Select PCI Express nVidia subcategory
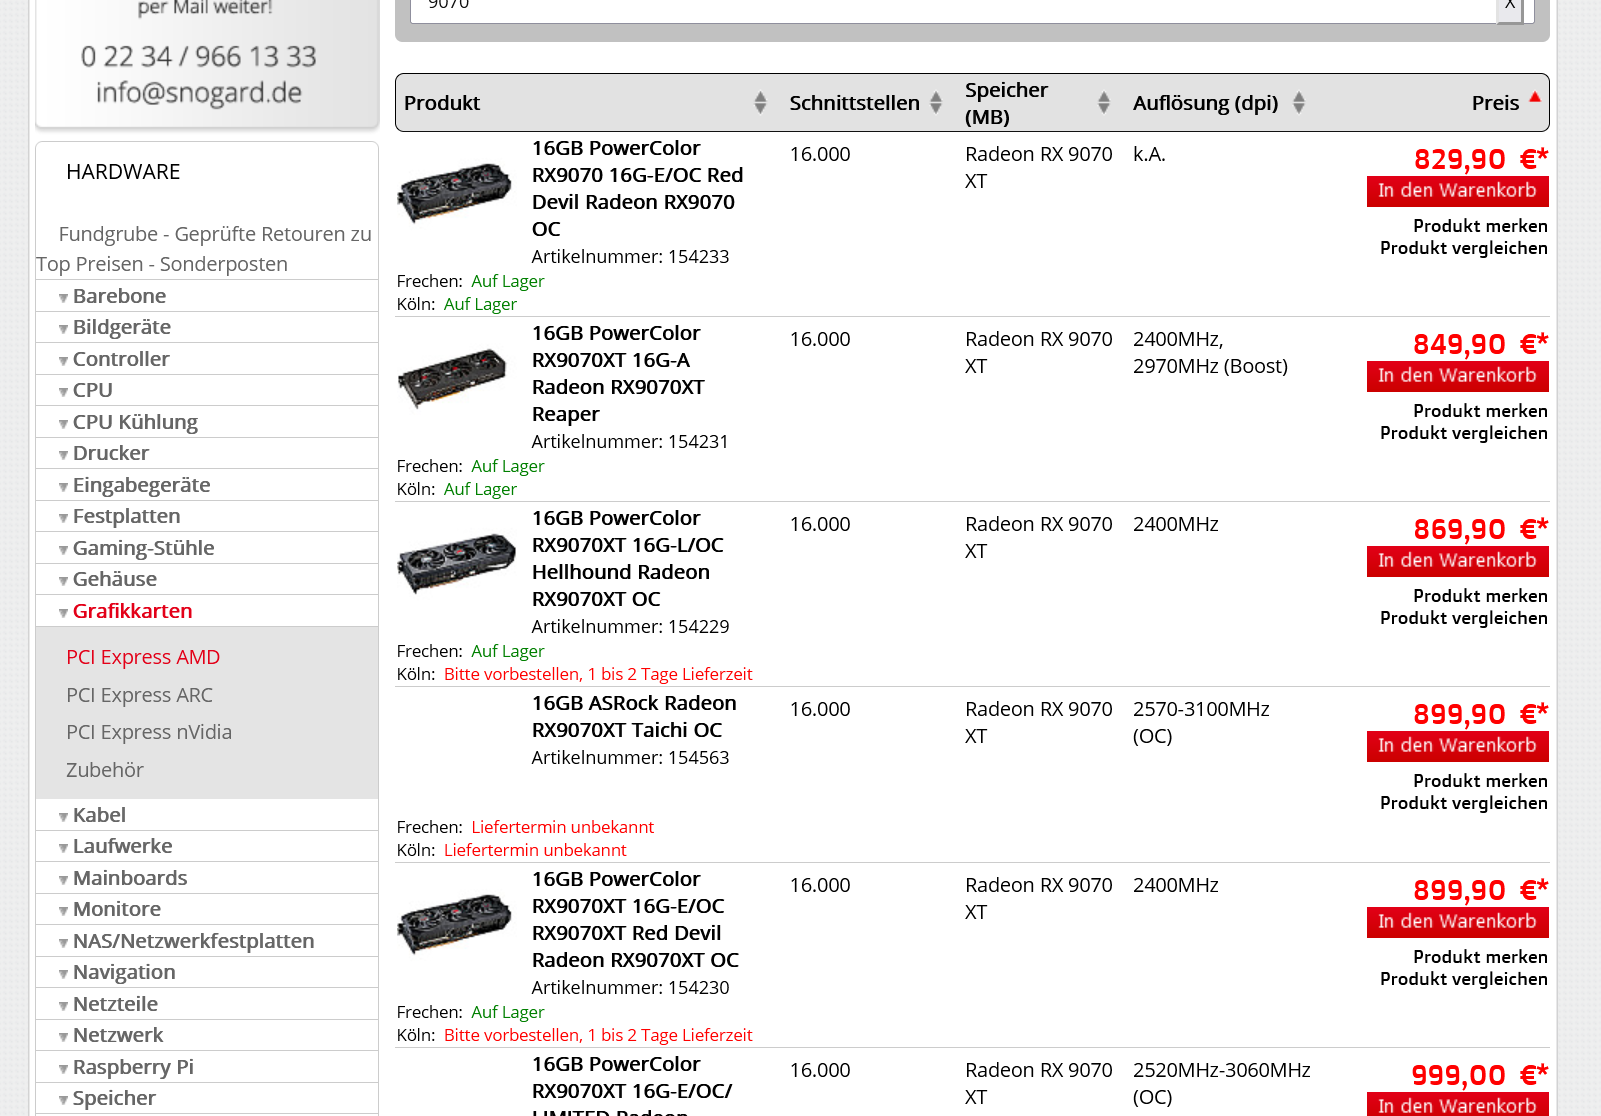 point(149,732)
